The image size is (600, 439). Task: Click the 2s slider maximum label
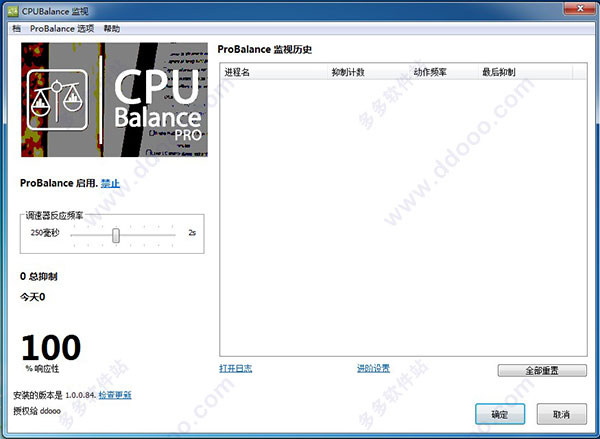pyautogui.click(x=192, y=233)
